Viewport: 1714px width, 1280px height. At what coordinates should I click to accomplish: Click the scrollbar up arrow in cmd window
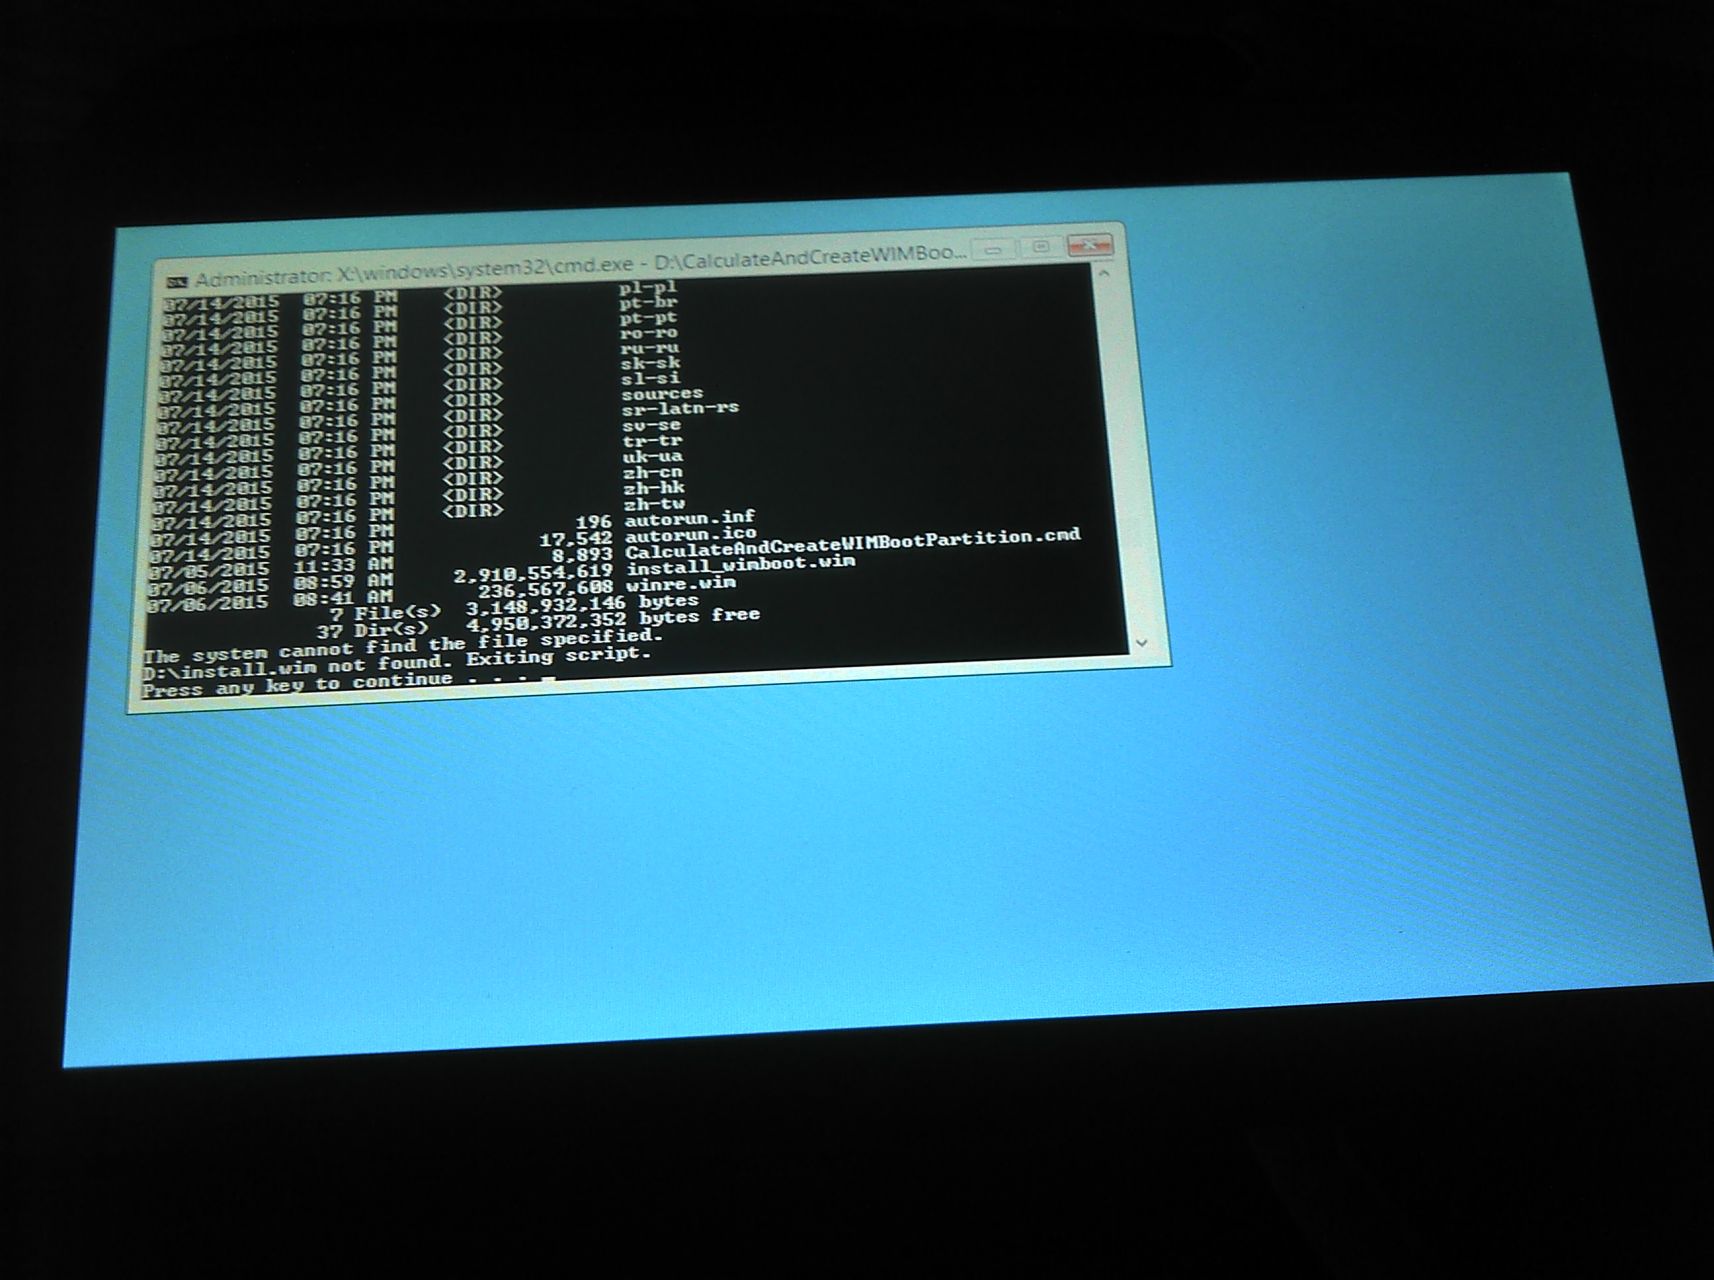click(x=1105, y=273)
